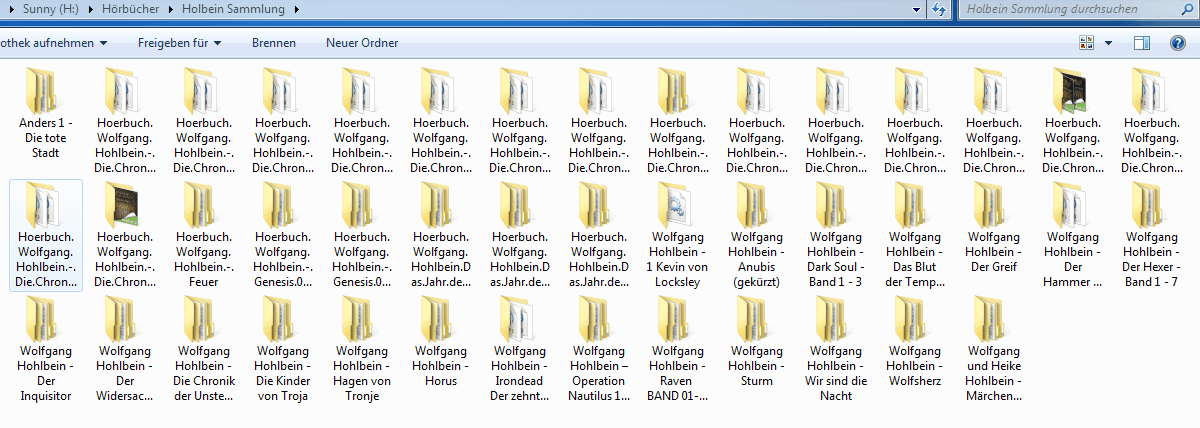Create a folder with 'Neuer Ordner'
The width and height of the screenshot is (1200, 428).
coord(362,43)
